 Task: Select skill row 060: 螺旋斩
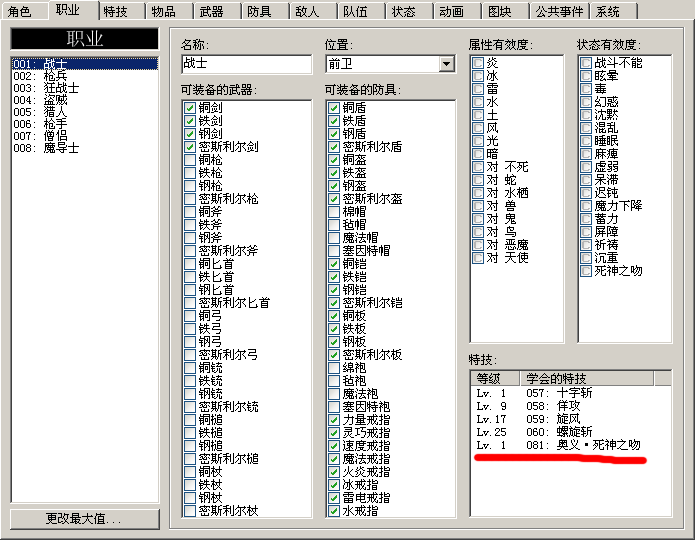(x=570, y=432)
